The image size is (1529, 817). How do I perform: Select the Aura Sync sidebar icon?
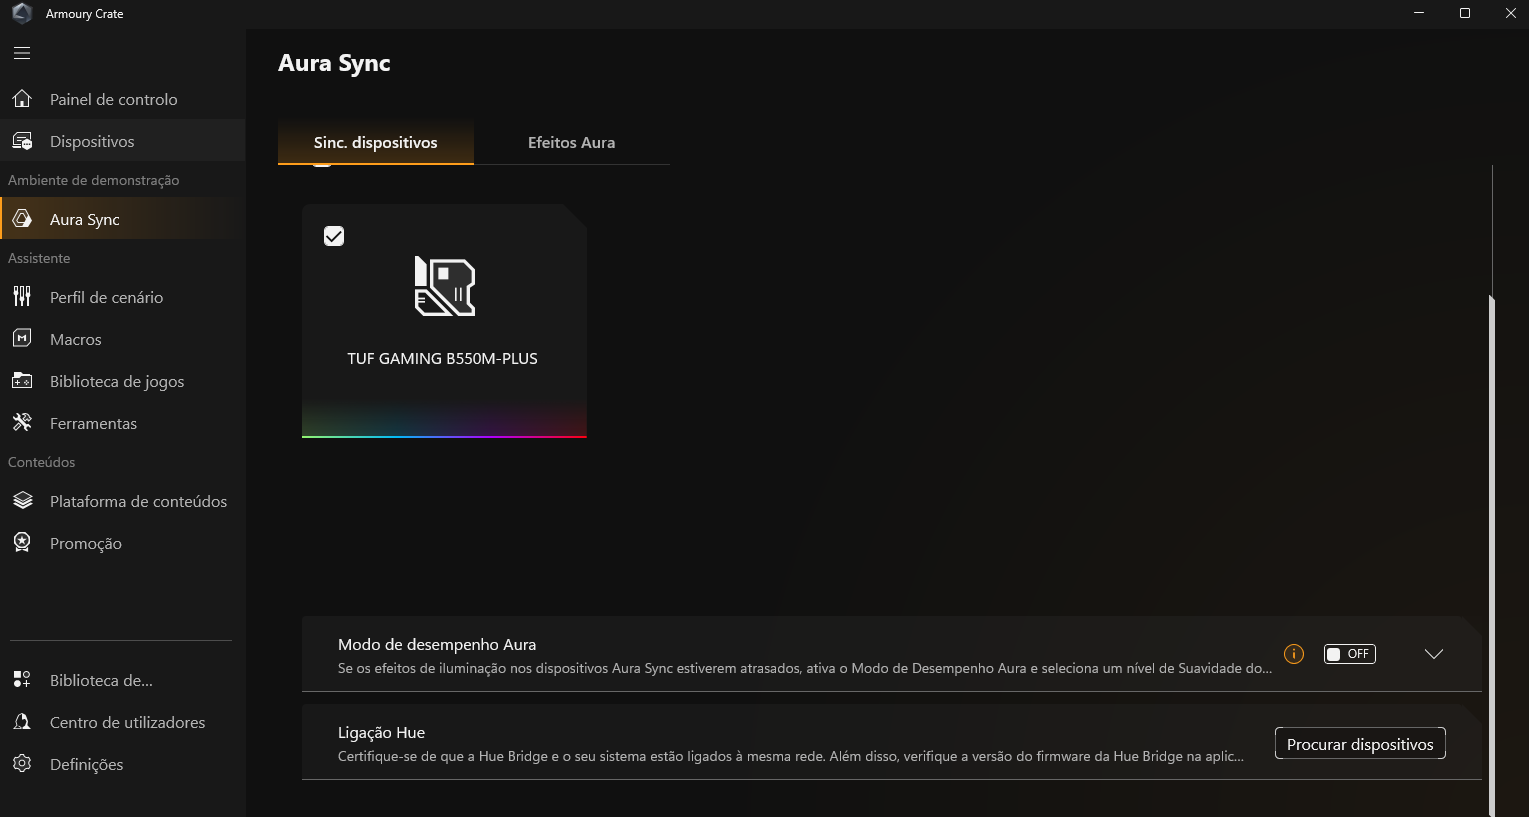[x=22, y=219]
